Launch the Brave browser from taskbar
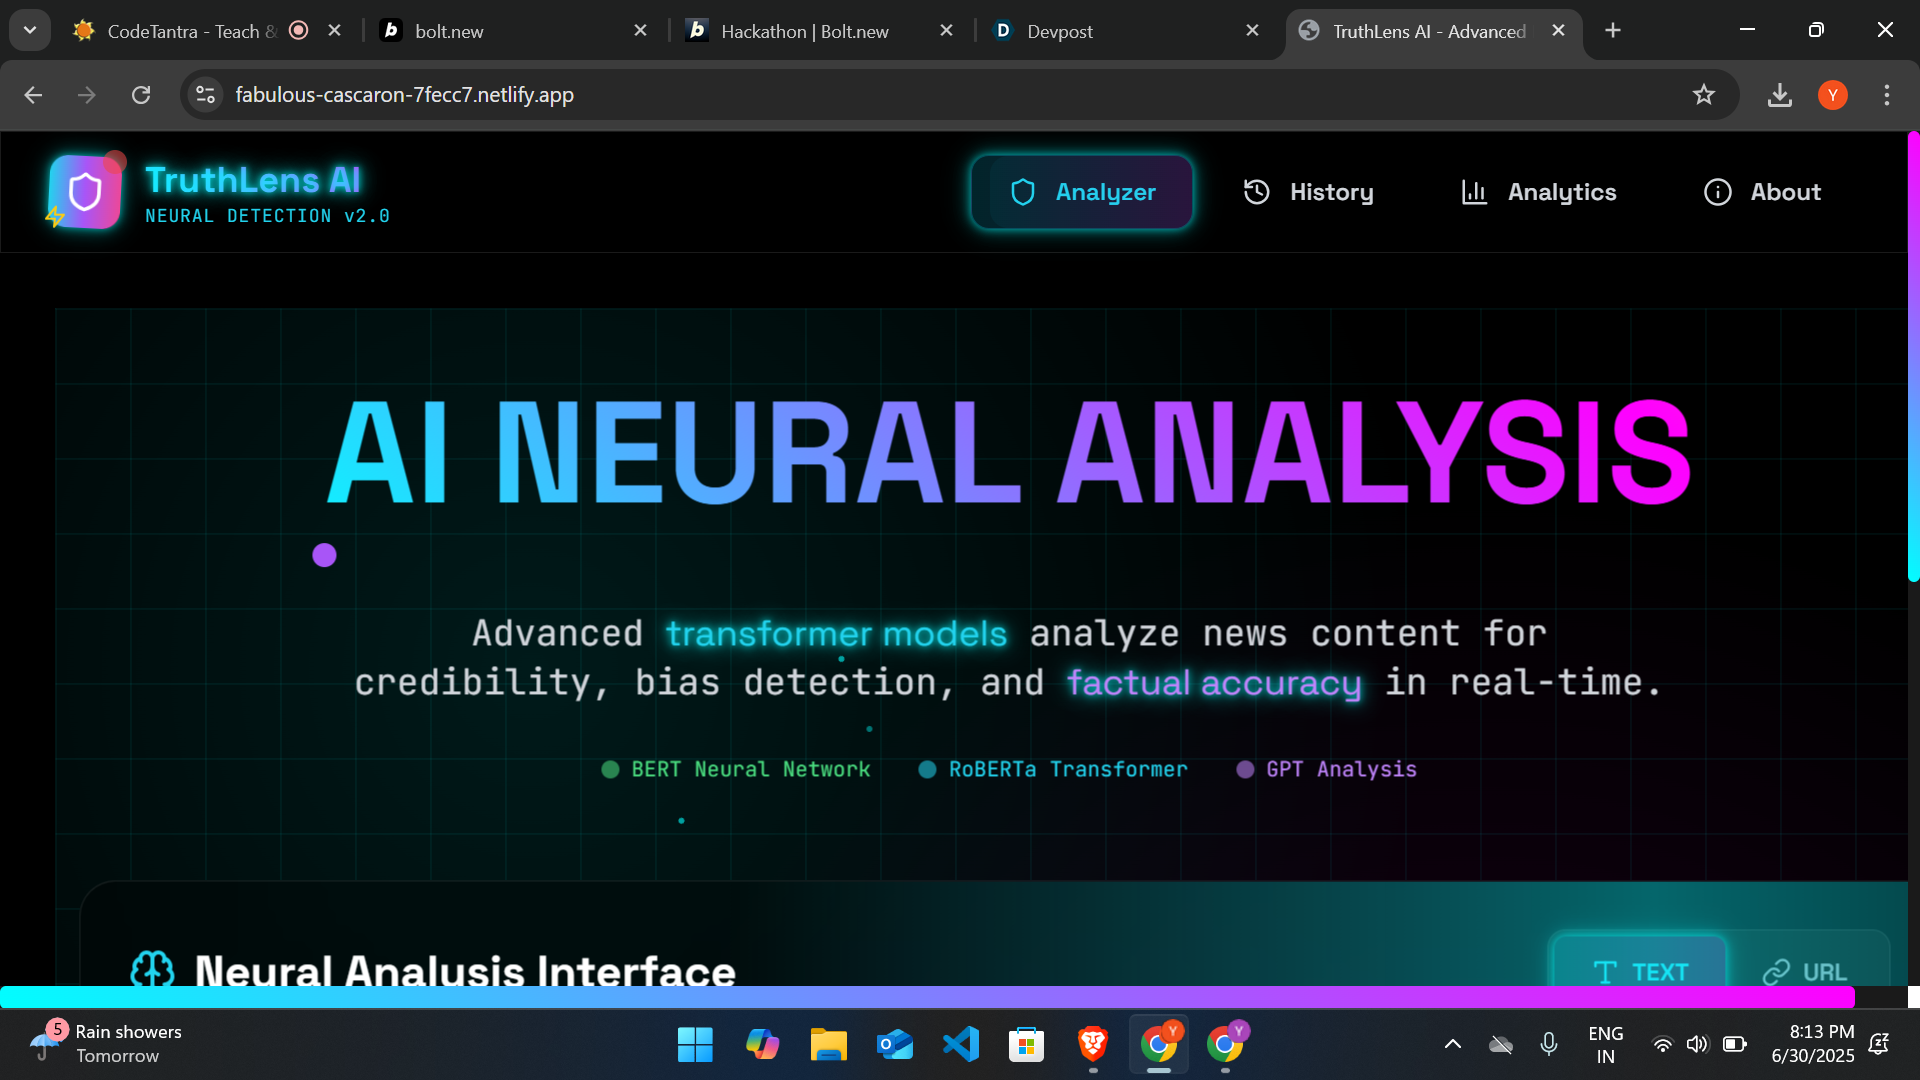The height and width of the screenshot is (1080, 1920). (x=1093, y=1044)
